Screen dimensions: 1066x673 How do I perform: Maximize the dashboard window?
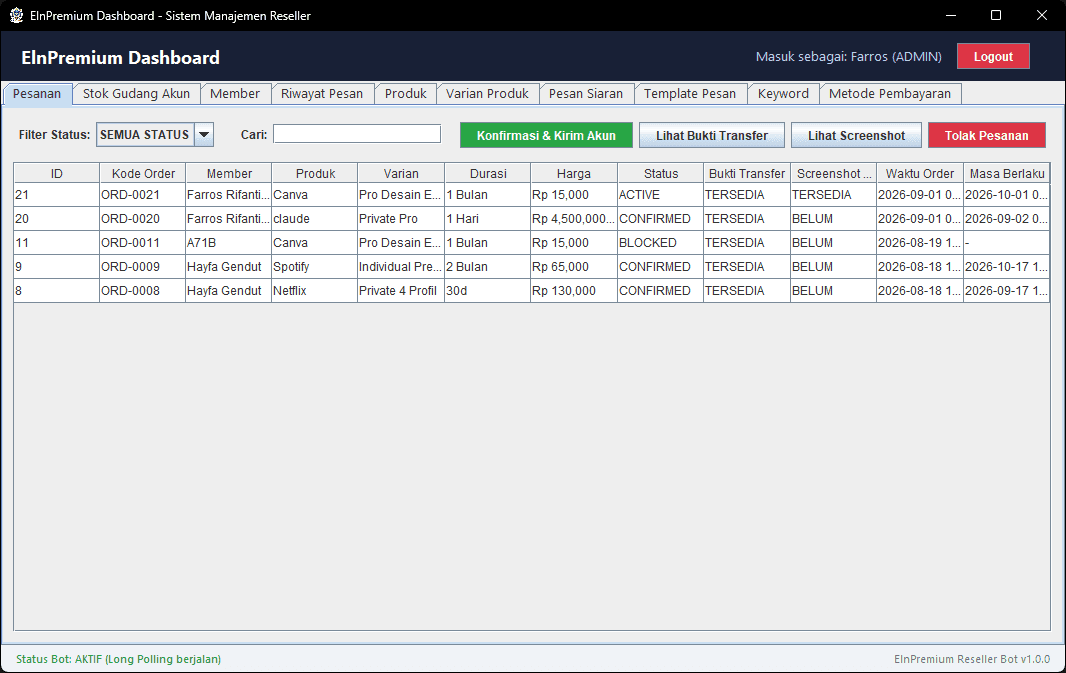coord(996,15)
